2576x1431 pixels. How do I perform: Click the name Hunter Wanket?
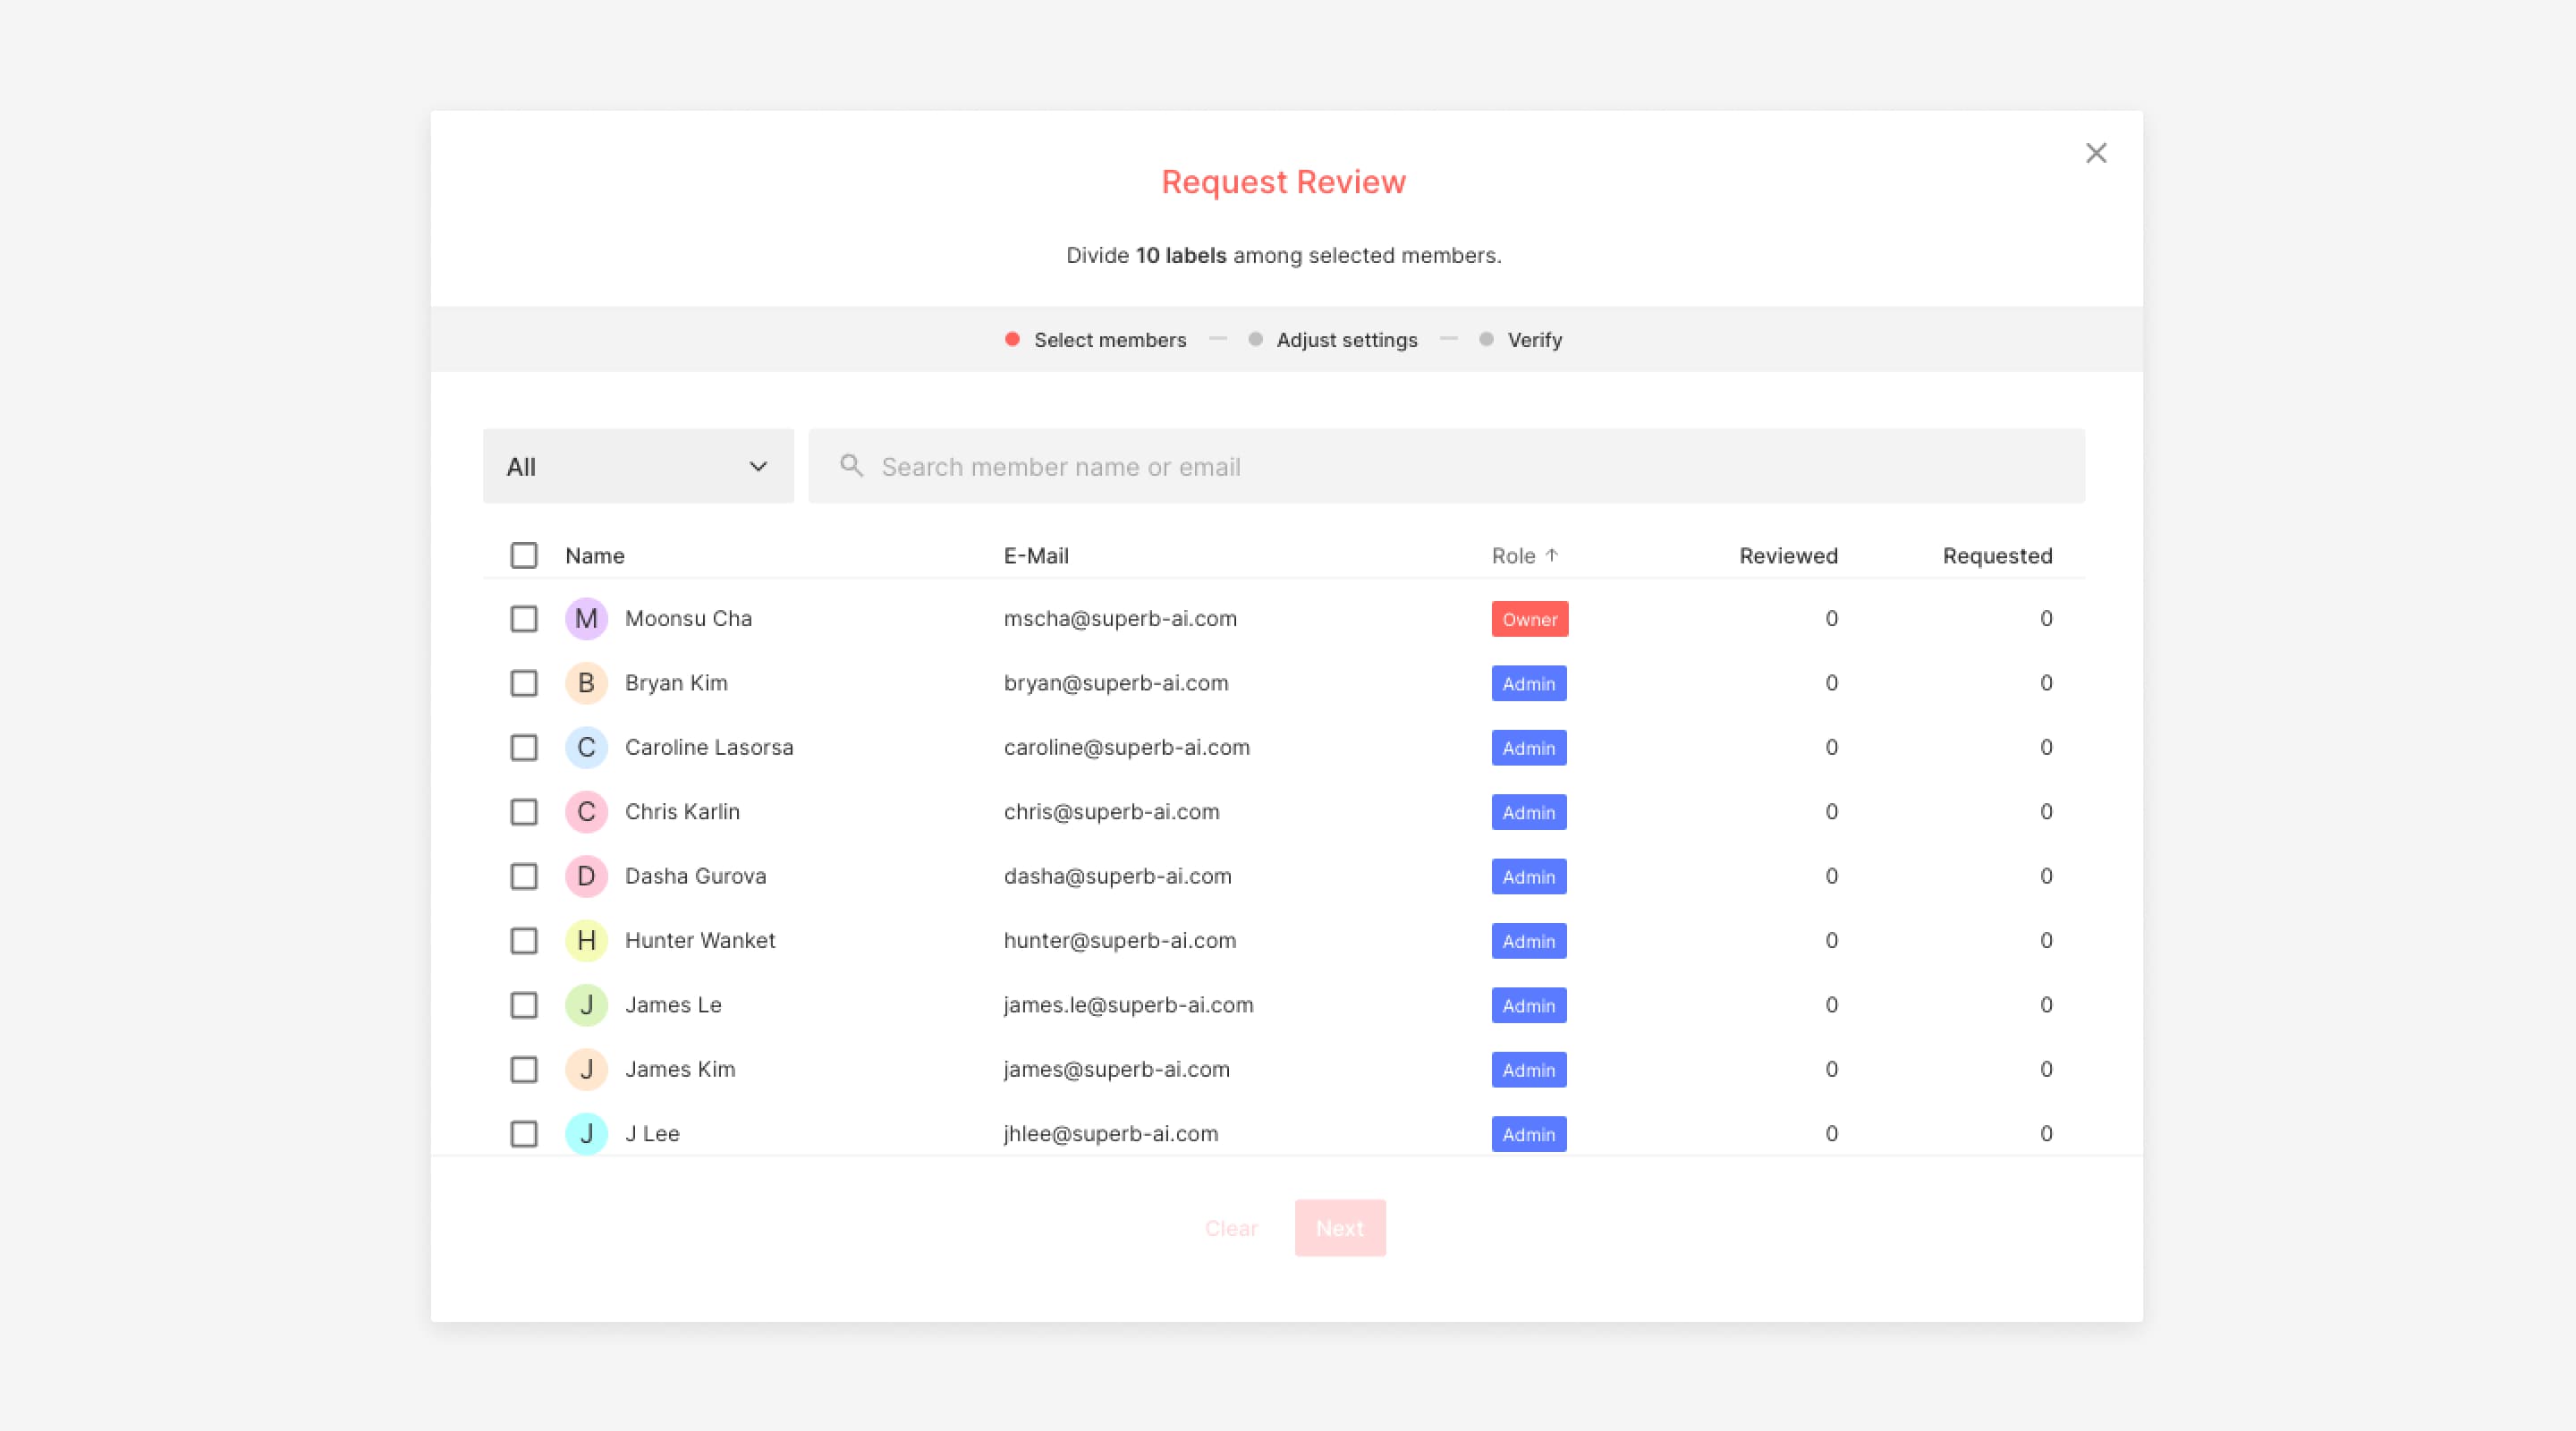click(700, 941)
